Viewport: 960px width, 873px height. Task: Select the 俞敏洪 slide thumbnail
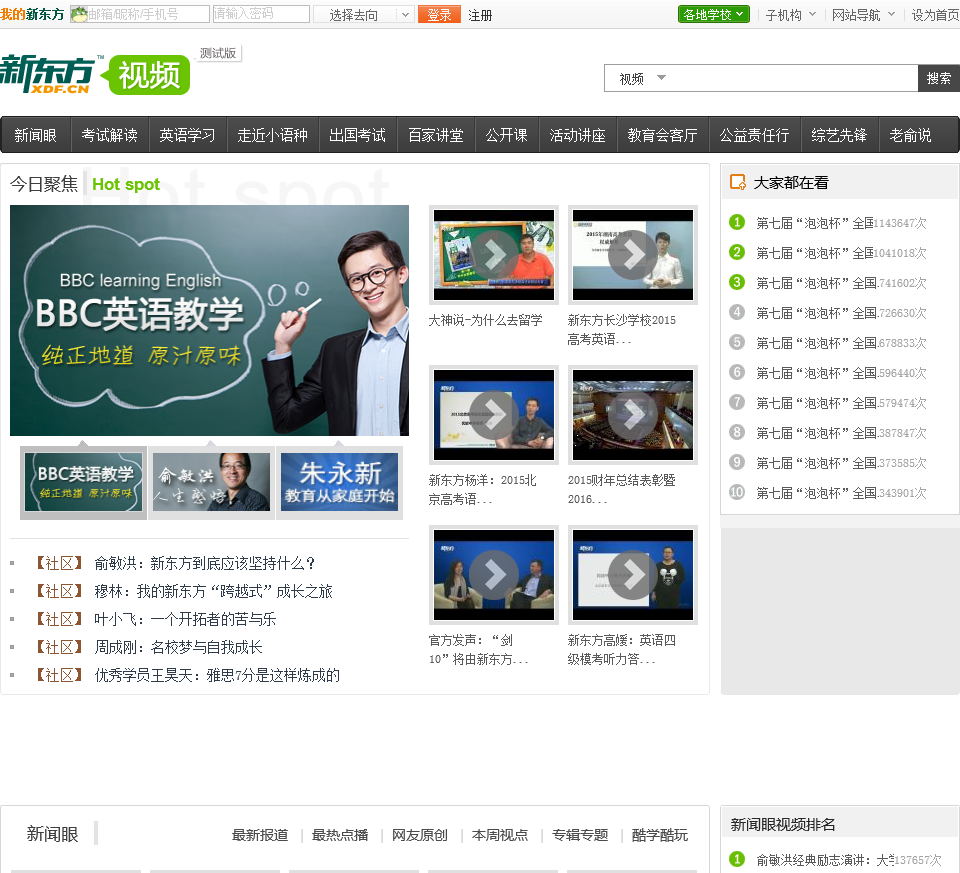tap(211, 482)
